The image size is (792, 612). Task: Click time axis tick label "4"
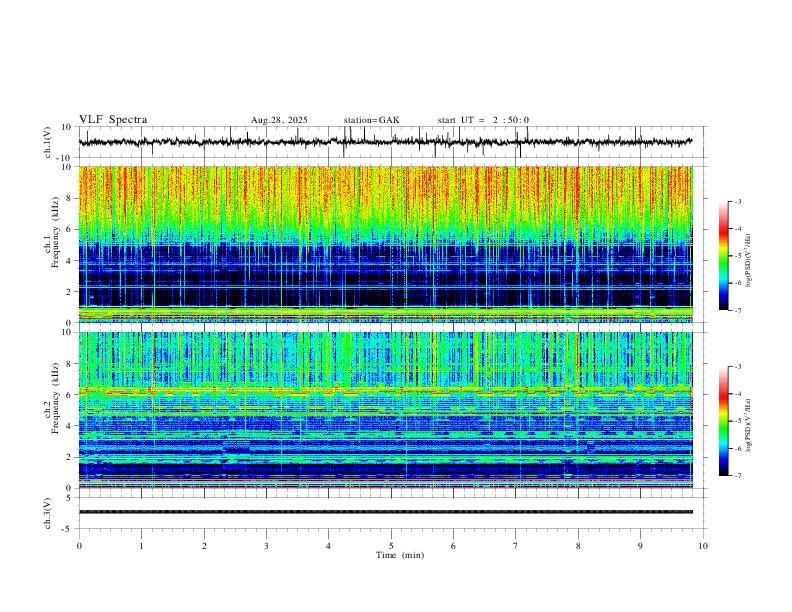click(329, 546)
